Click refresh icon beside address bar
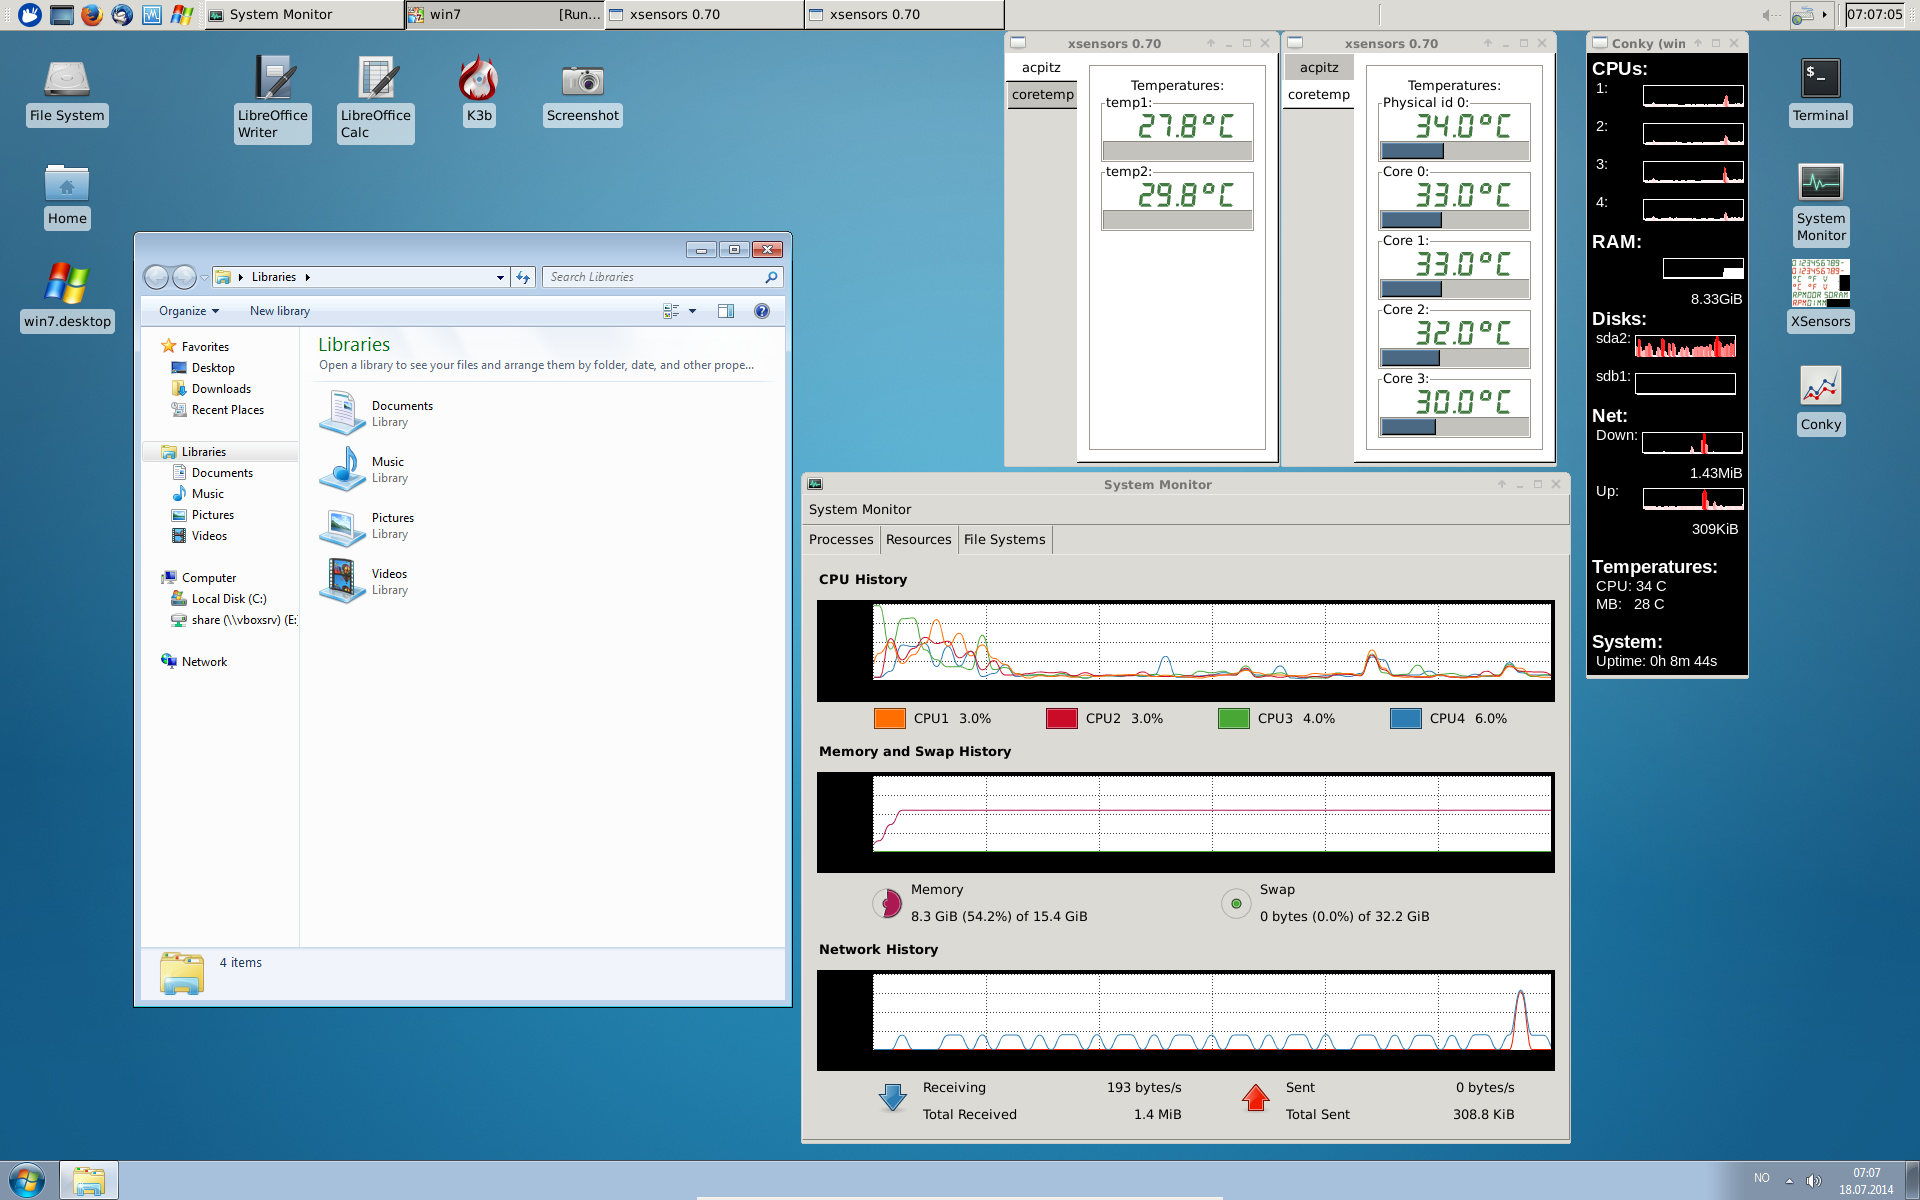Image resolution: width=1920 pixels, height=1200 pixels. [x=523, y=277]
